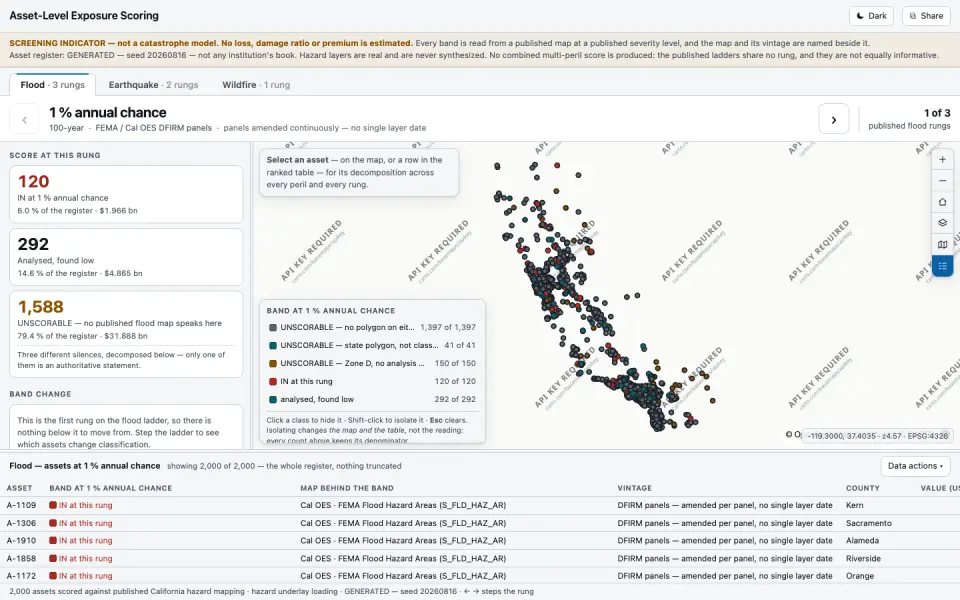Zoom out of the map

click(942, 181)
